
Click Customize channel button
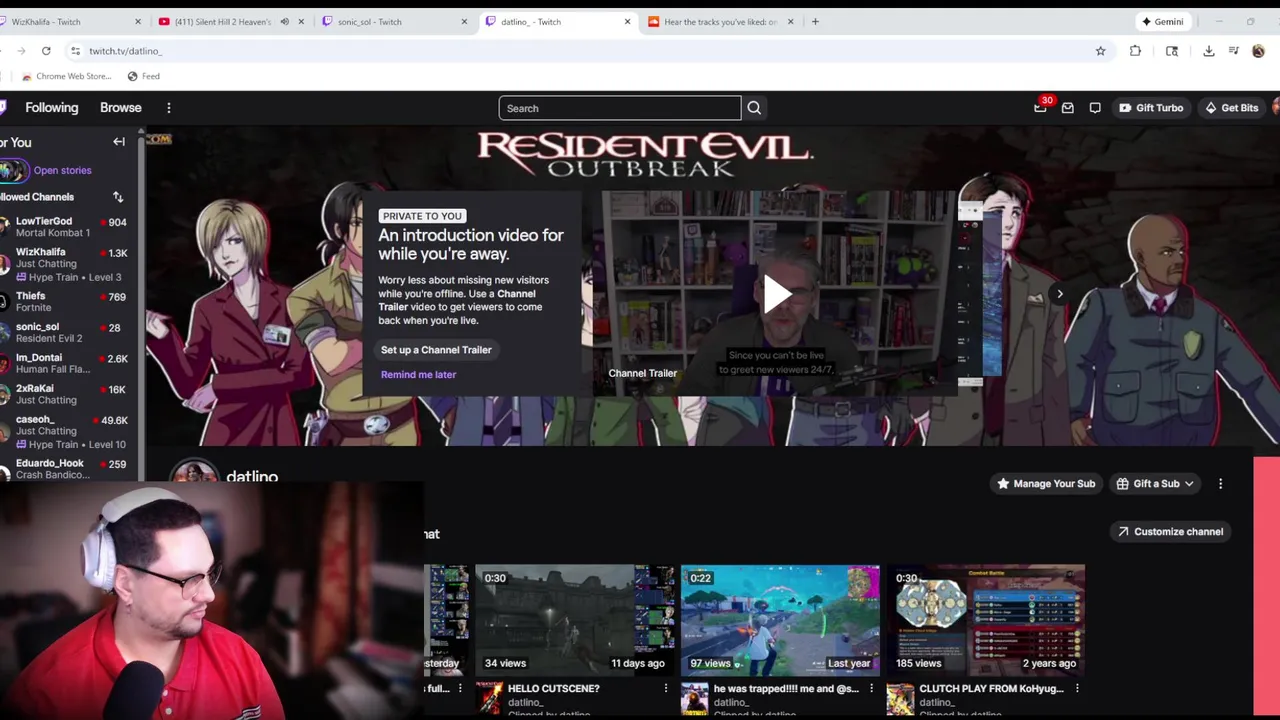click(x=1170, y=532)
